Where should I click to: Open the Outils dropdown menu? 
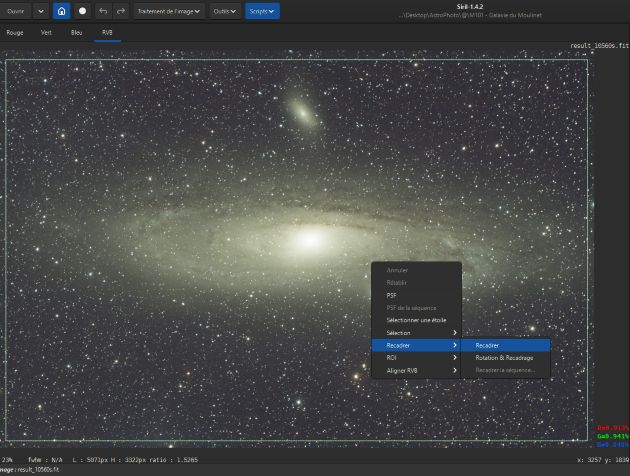pos(225,11)
